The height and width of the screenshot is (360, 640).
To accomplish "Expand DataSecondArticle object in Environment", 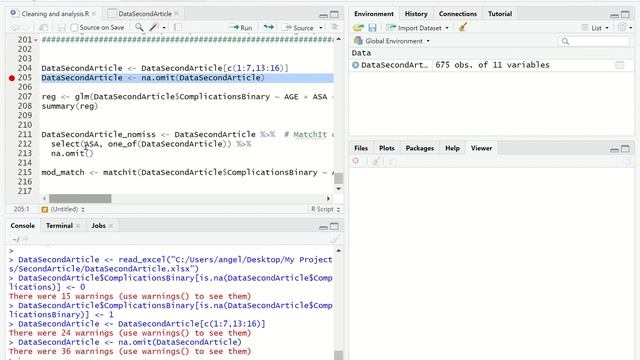I will click(x=356, y=65).
